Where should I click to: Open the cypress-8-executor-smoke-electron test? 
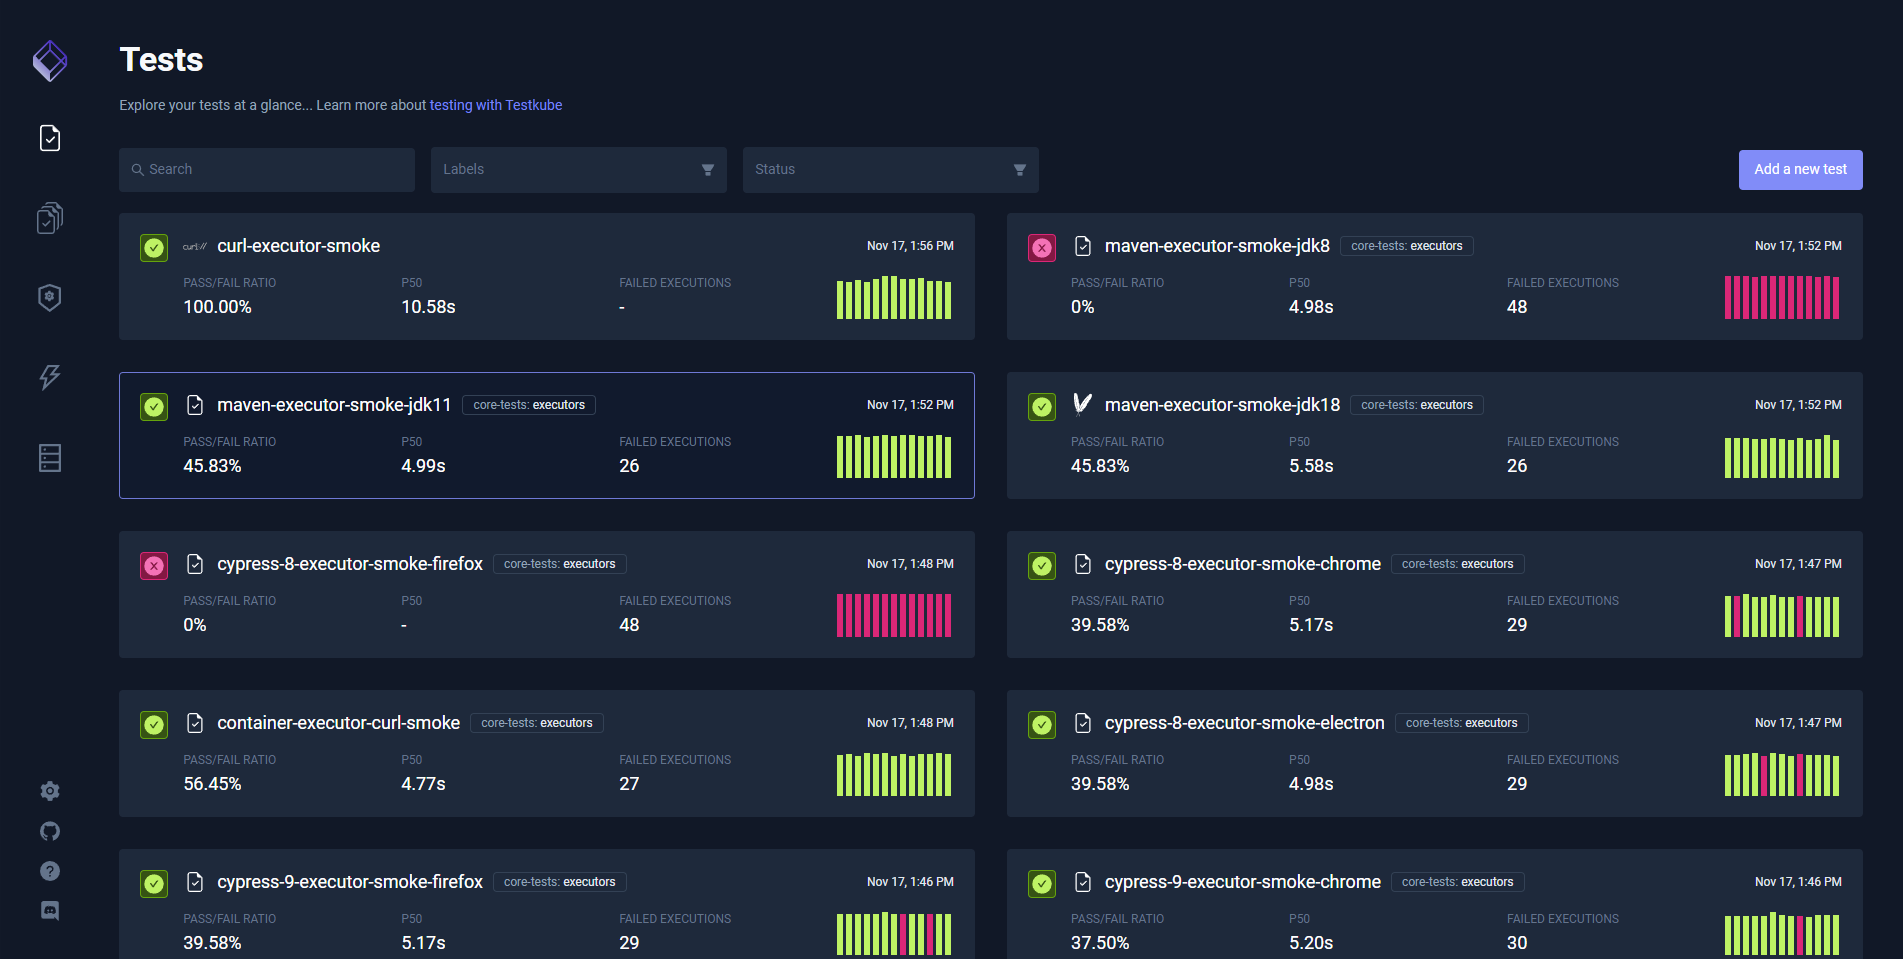tap(1435, 754)
